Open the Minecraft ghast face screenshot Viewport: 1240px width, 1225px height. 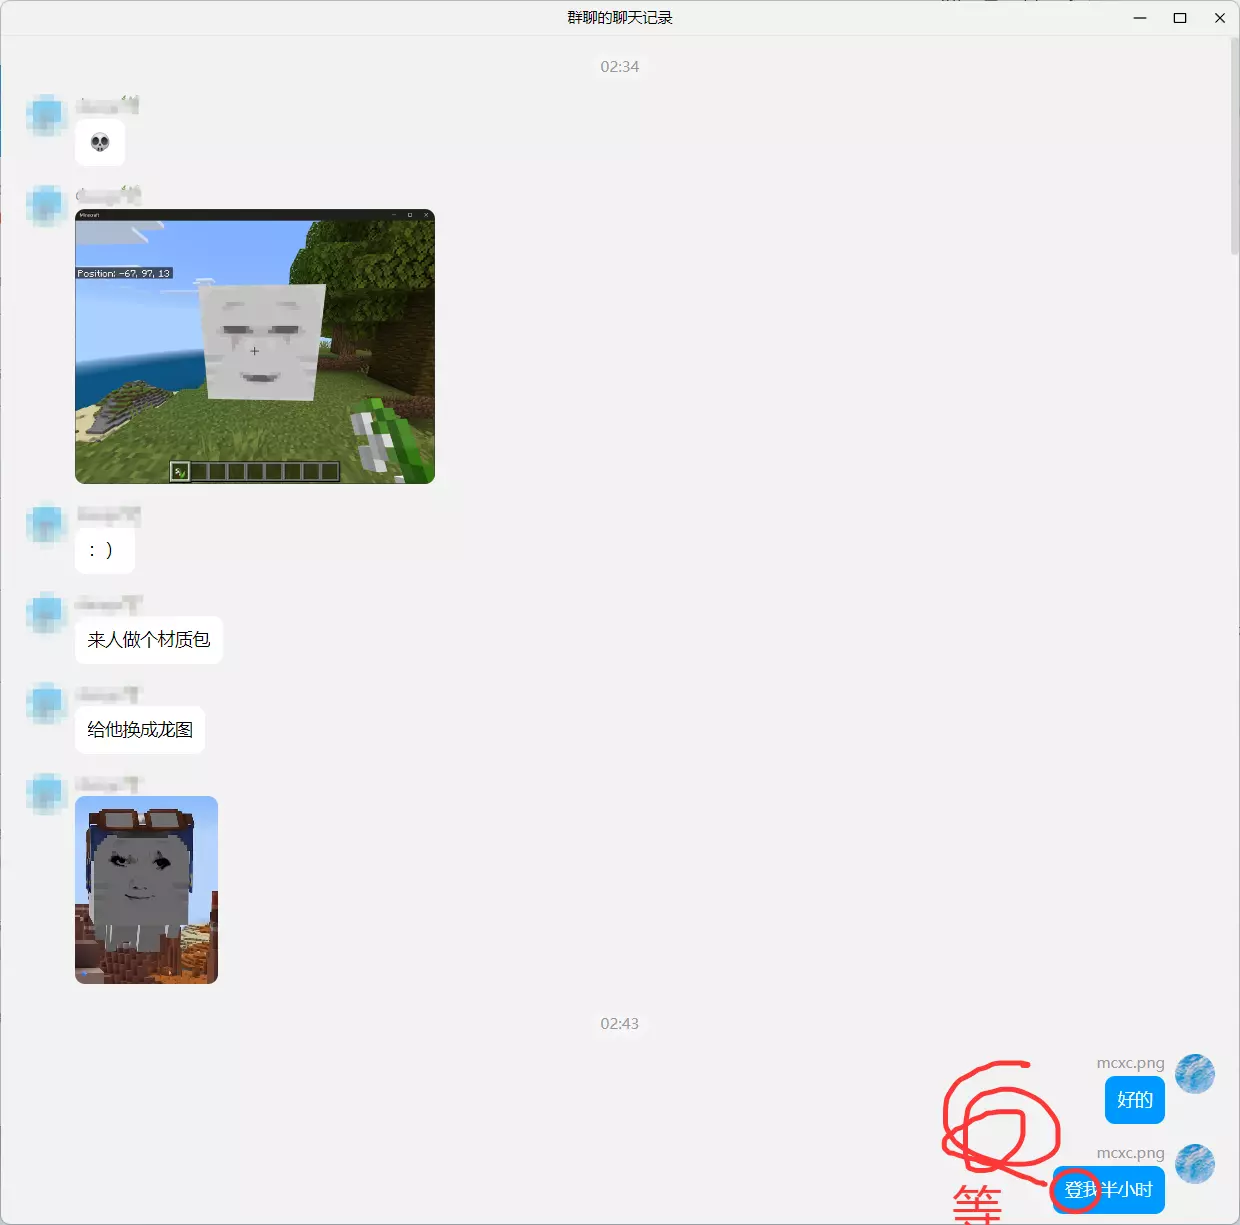tap(255, 346)
